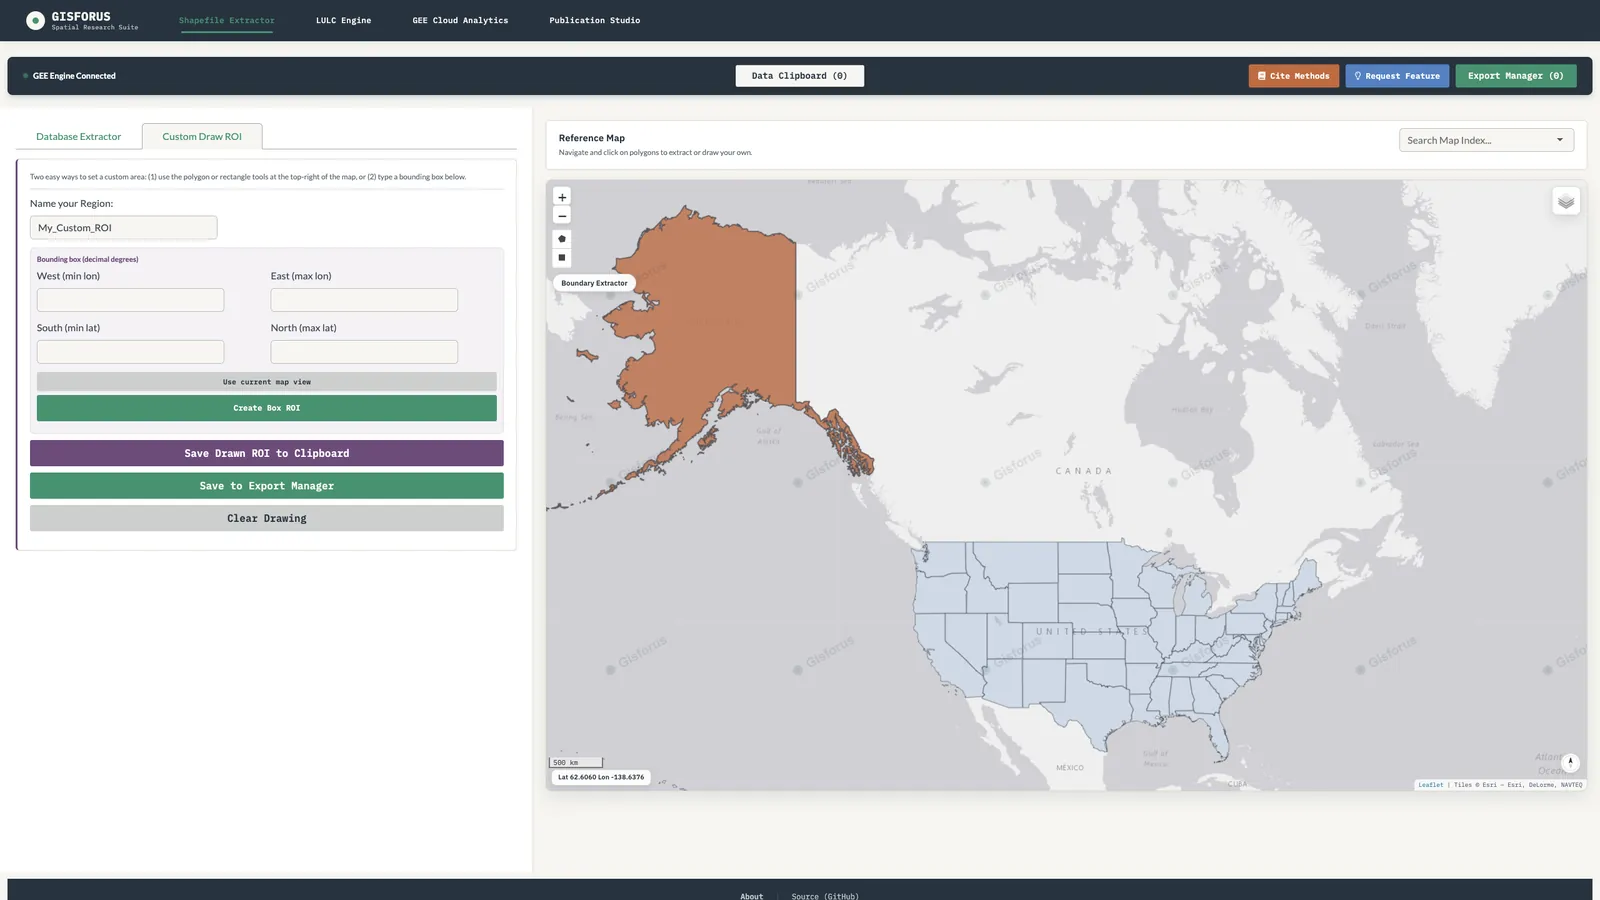This screenshot has height=900, width=1600.
Task: Click the north arrow compass icon
Action: pyautogui.click(x=1570, y=762)
